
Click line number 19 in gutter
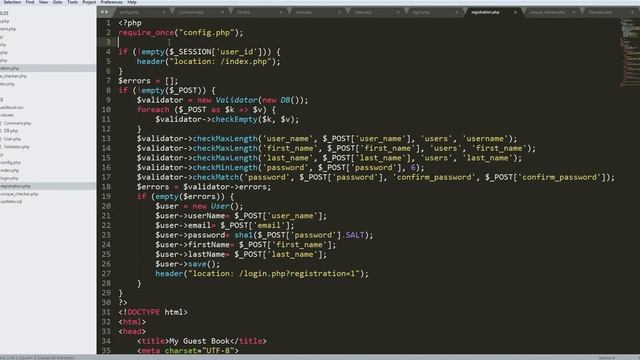pos(106,196)
